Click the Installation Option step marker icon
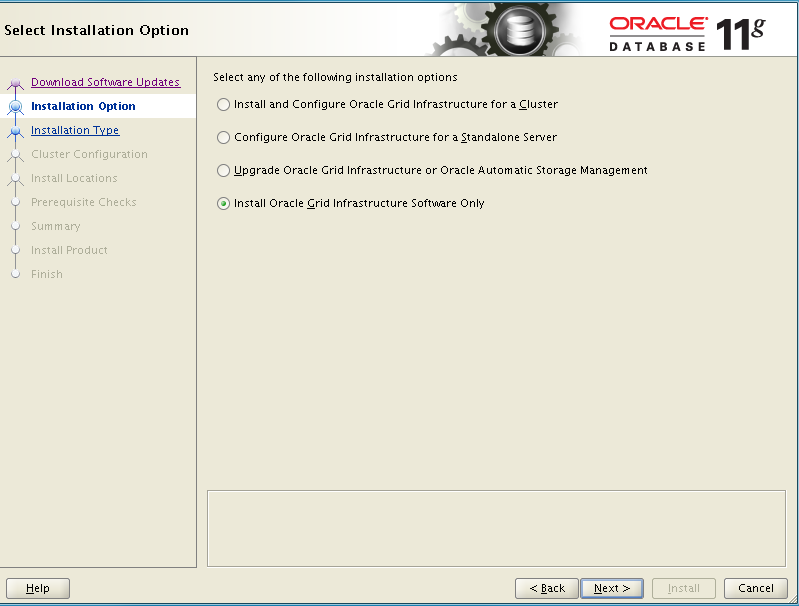 click(15, 107)
